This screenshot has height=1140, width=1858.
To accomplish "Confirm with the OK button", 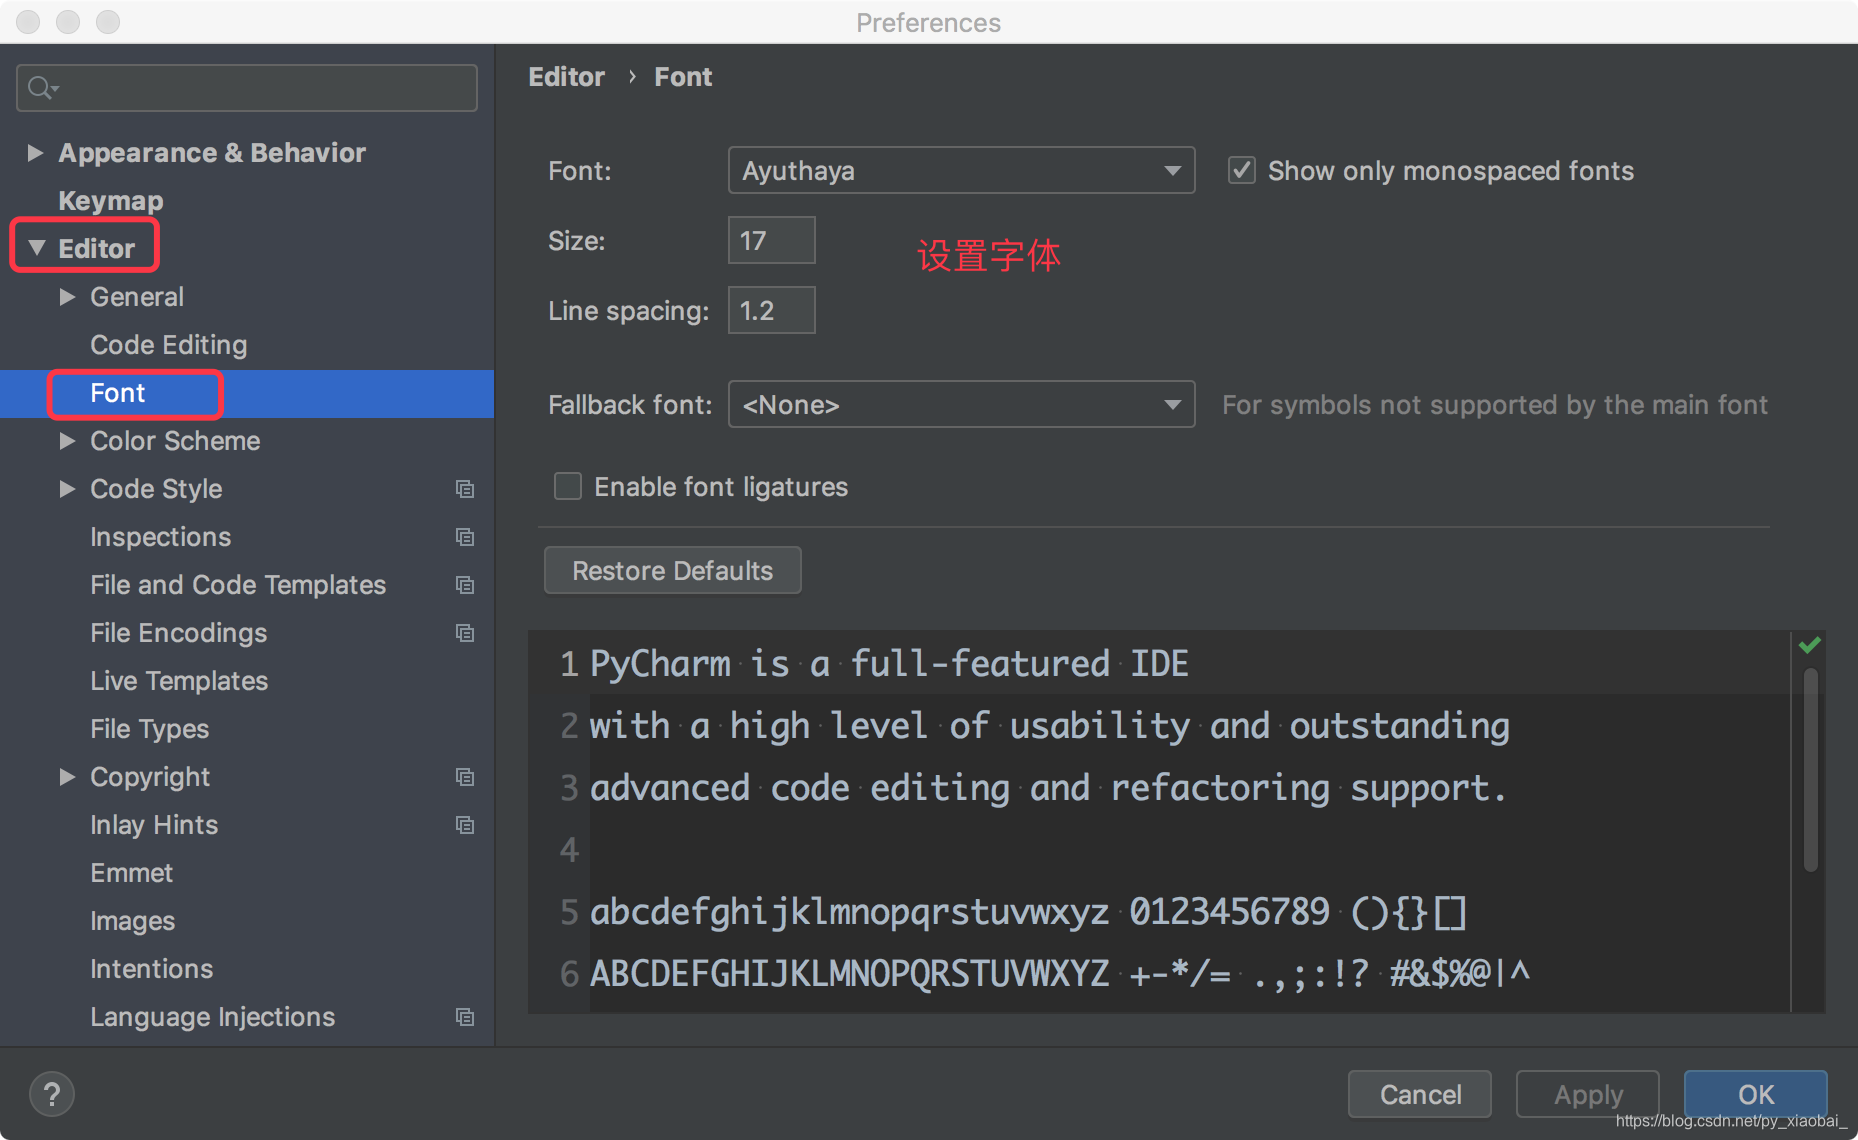I will [x=1756, y=1094].
